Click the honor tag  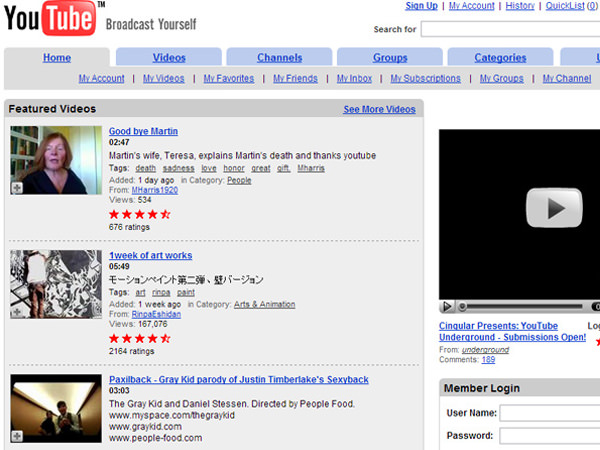coord(234,168)
